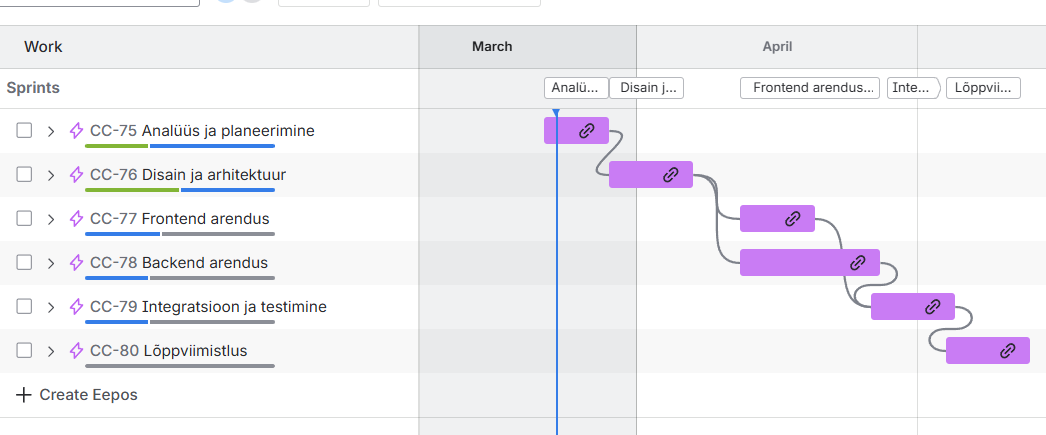1046x435 pixels.
Task: Click the progress bar under CC-76
Action: point(180,189)
